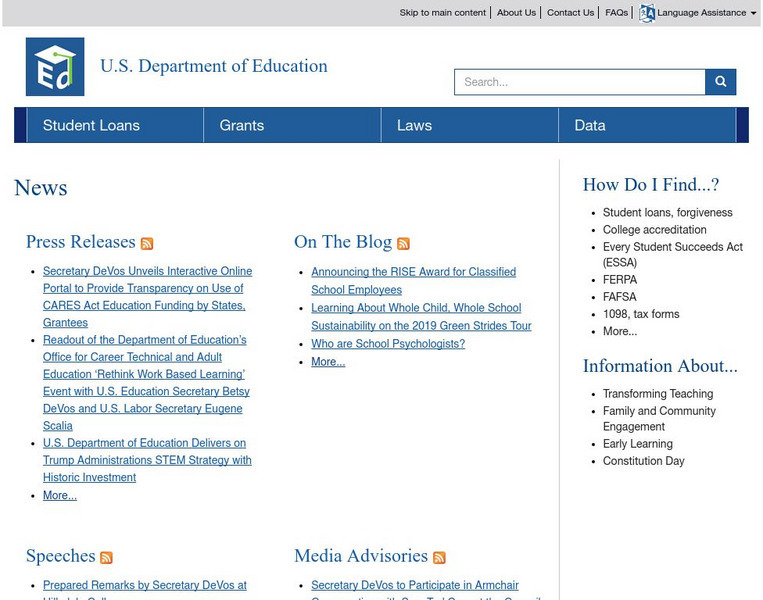Screen dimensions: 763x600
Task: Expand the Language Assistance dropdown arrow
Action: pyautogui.click(x=753, y=14)
